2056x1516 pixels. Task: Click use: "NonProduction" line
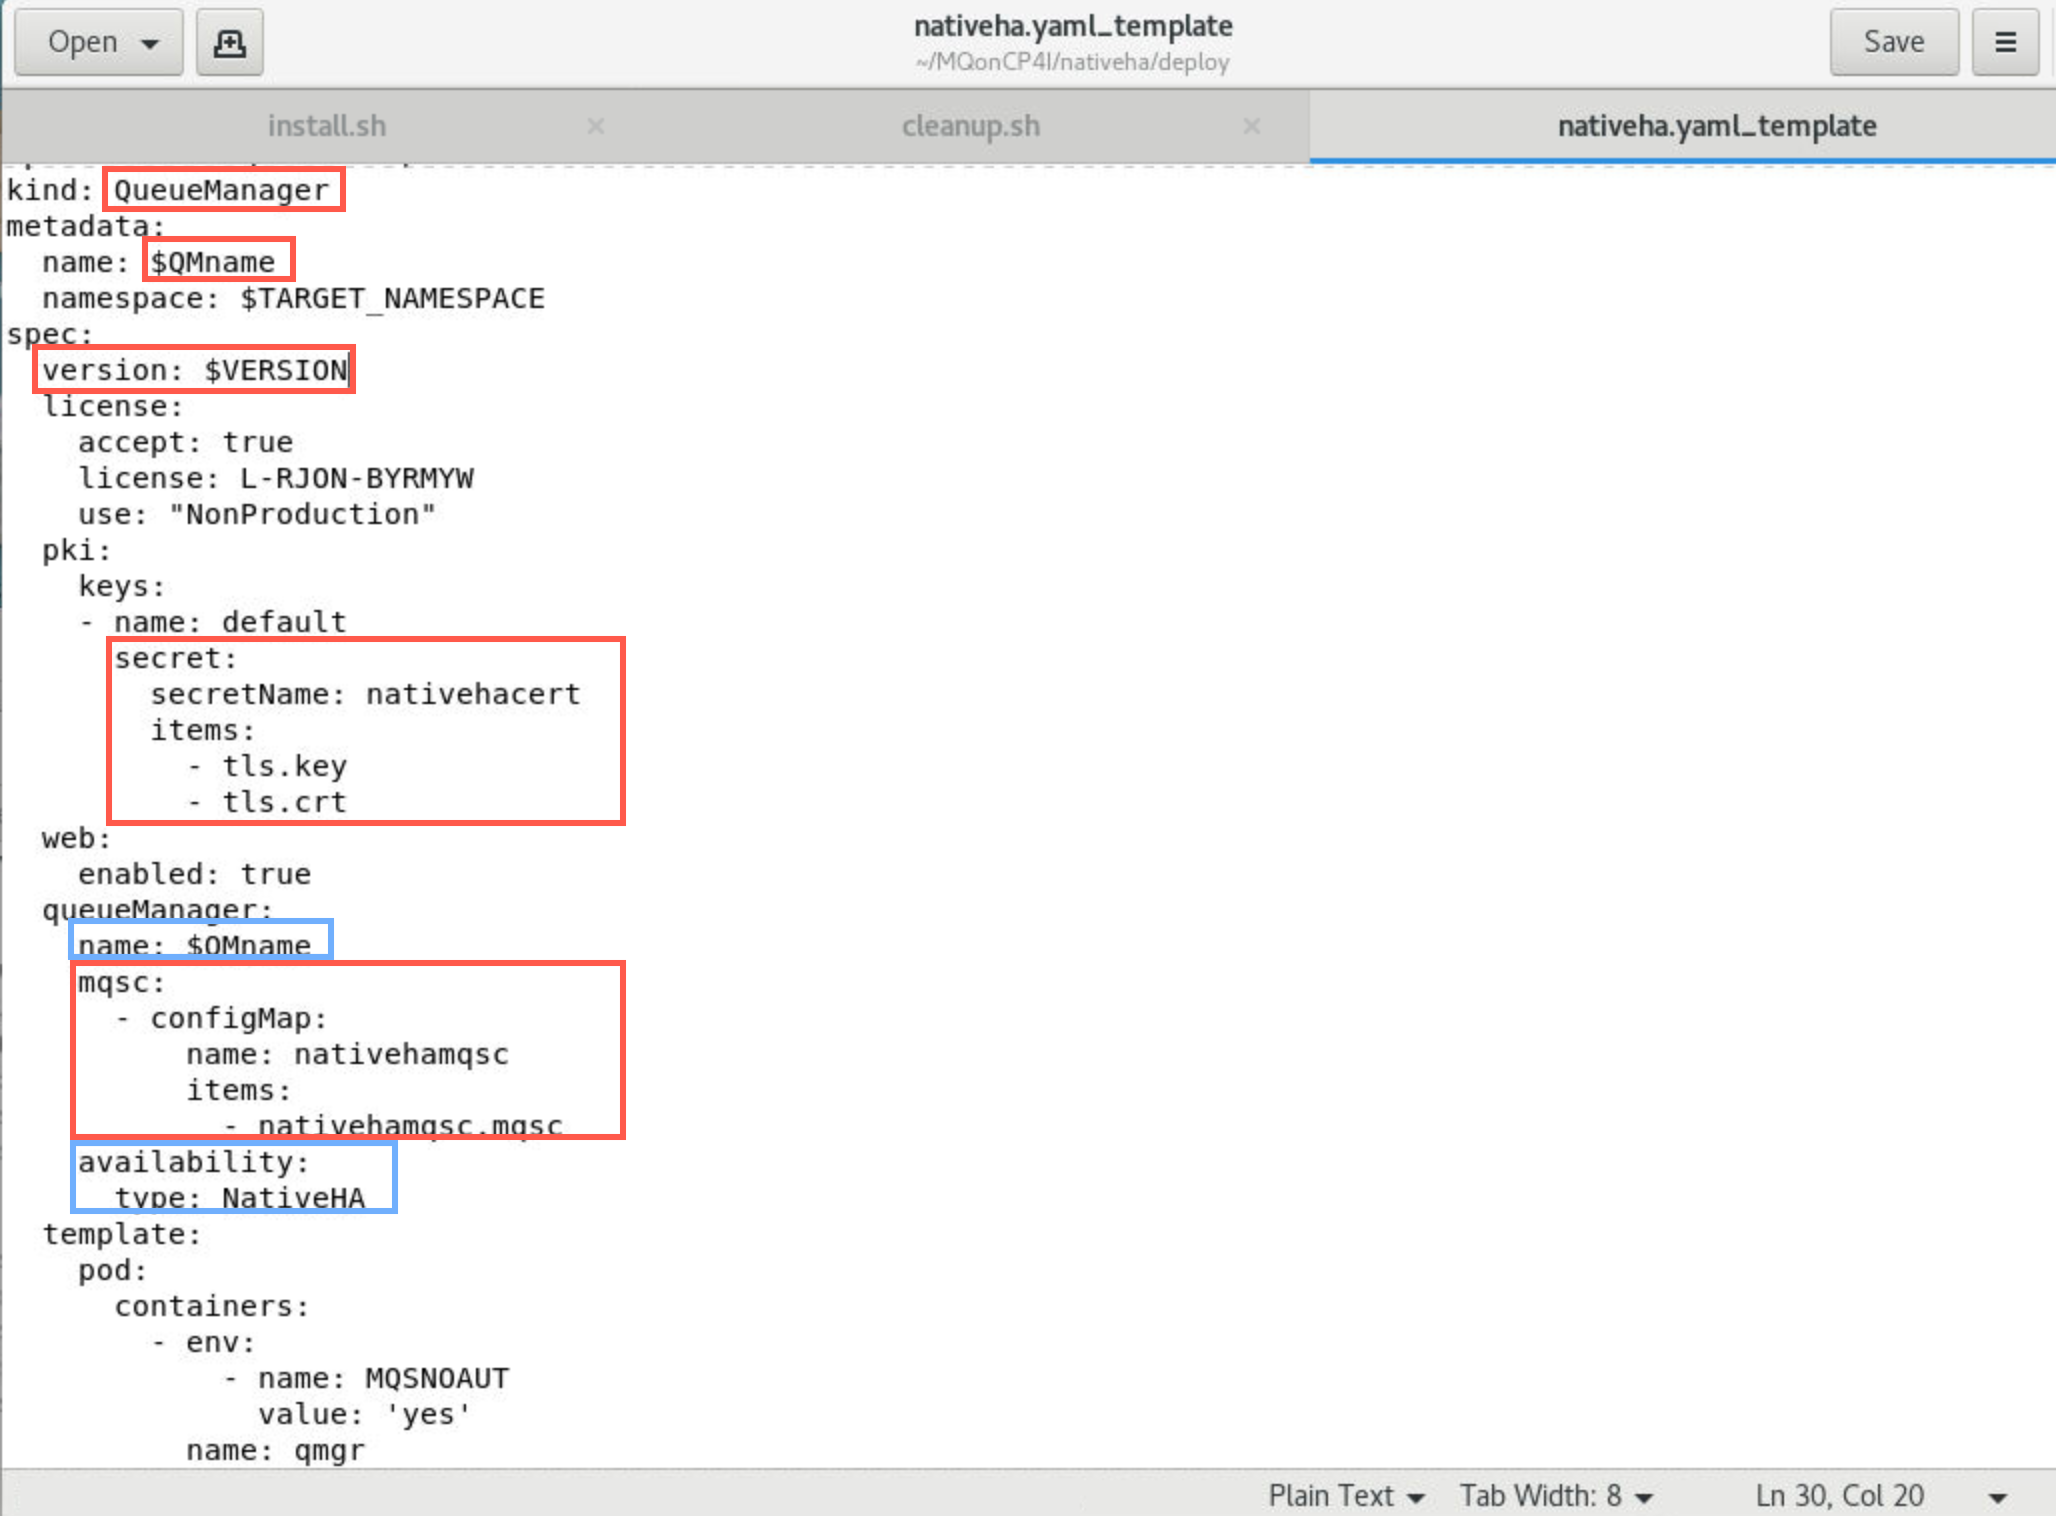click(x=257, y=514)
